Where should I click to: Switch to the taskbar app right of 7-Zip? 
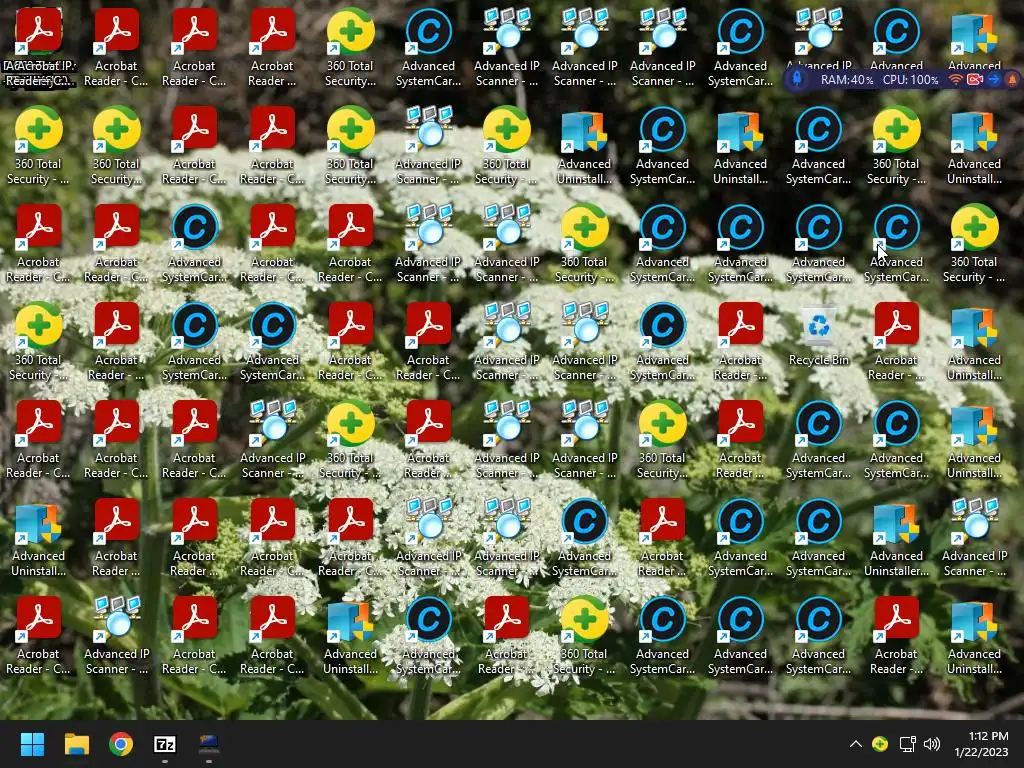209,744
